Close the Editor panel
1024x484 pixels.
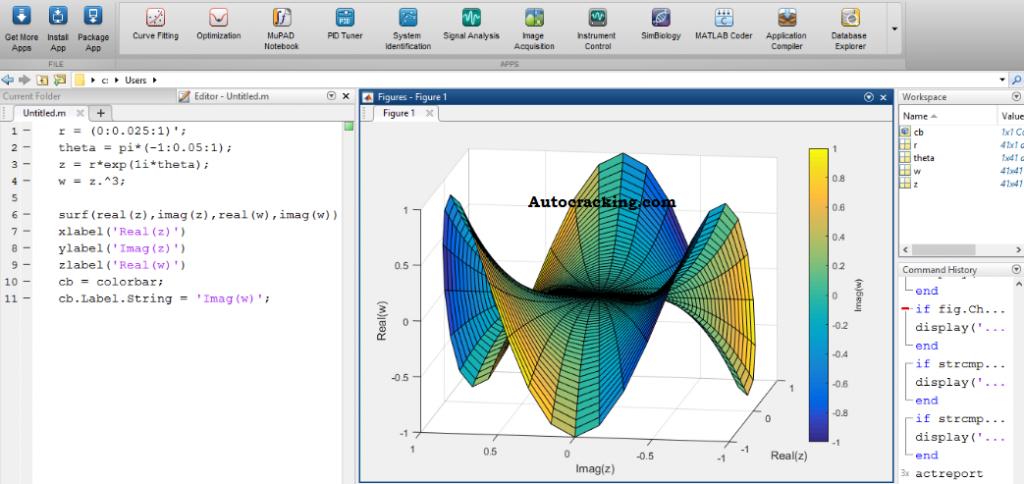[x=347, y=96]
